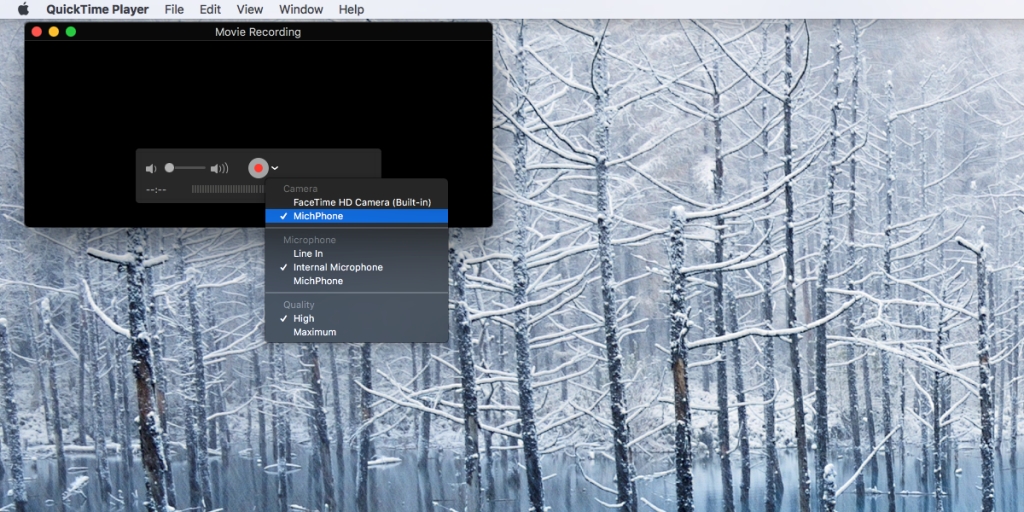Click the recording time display --:--
The height and width of the screenshot is (512, 1024).
tap(156, 189)
